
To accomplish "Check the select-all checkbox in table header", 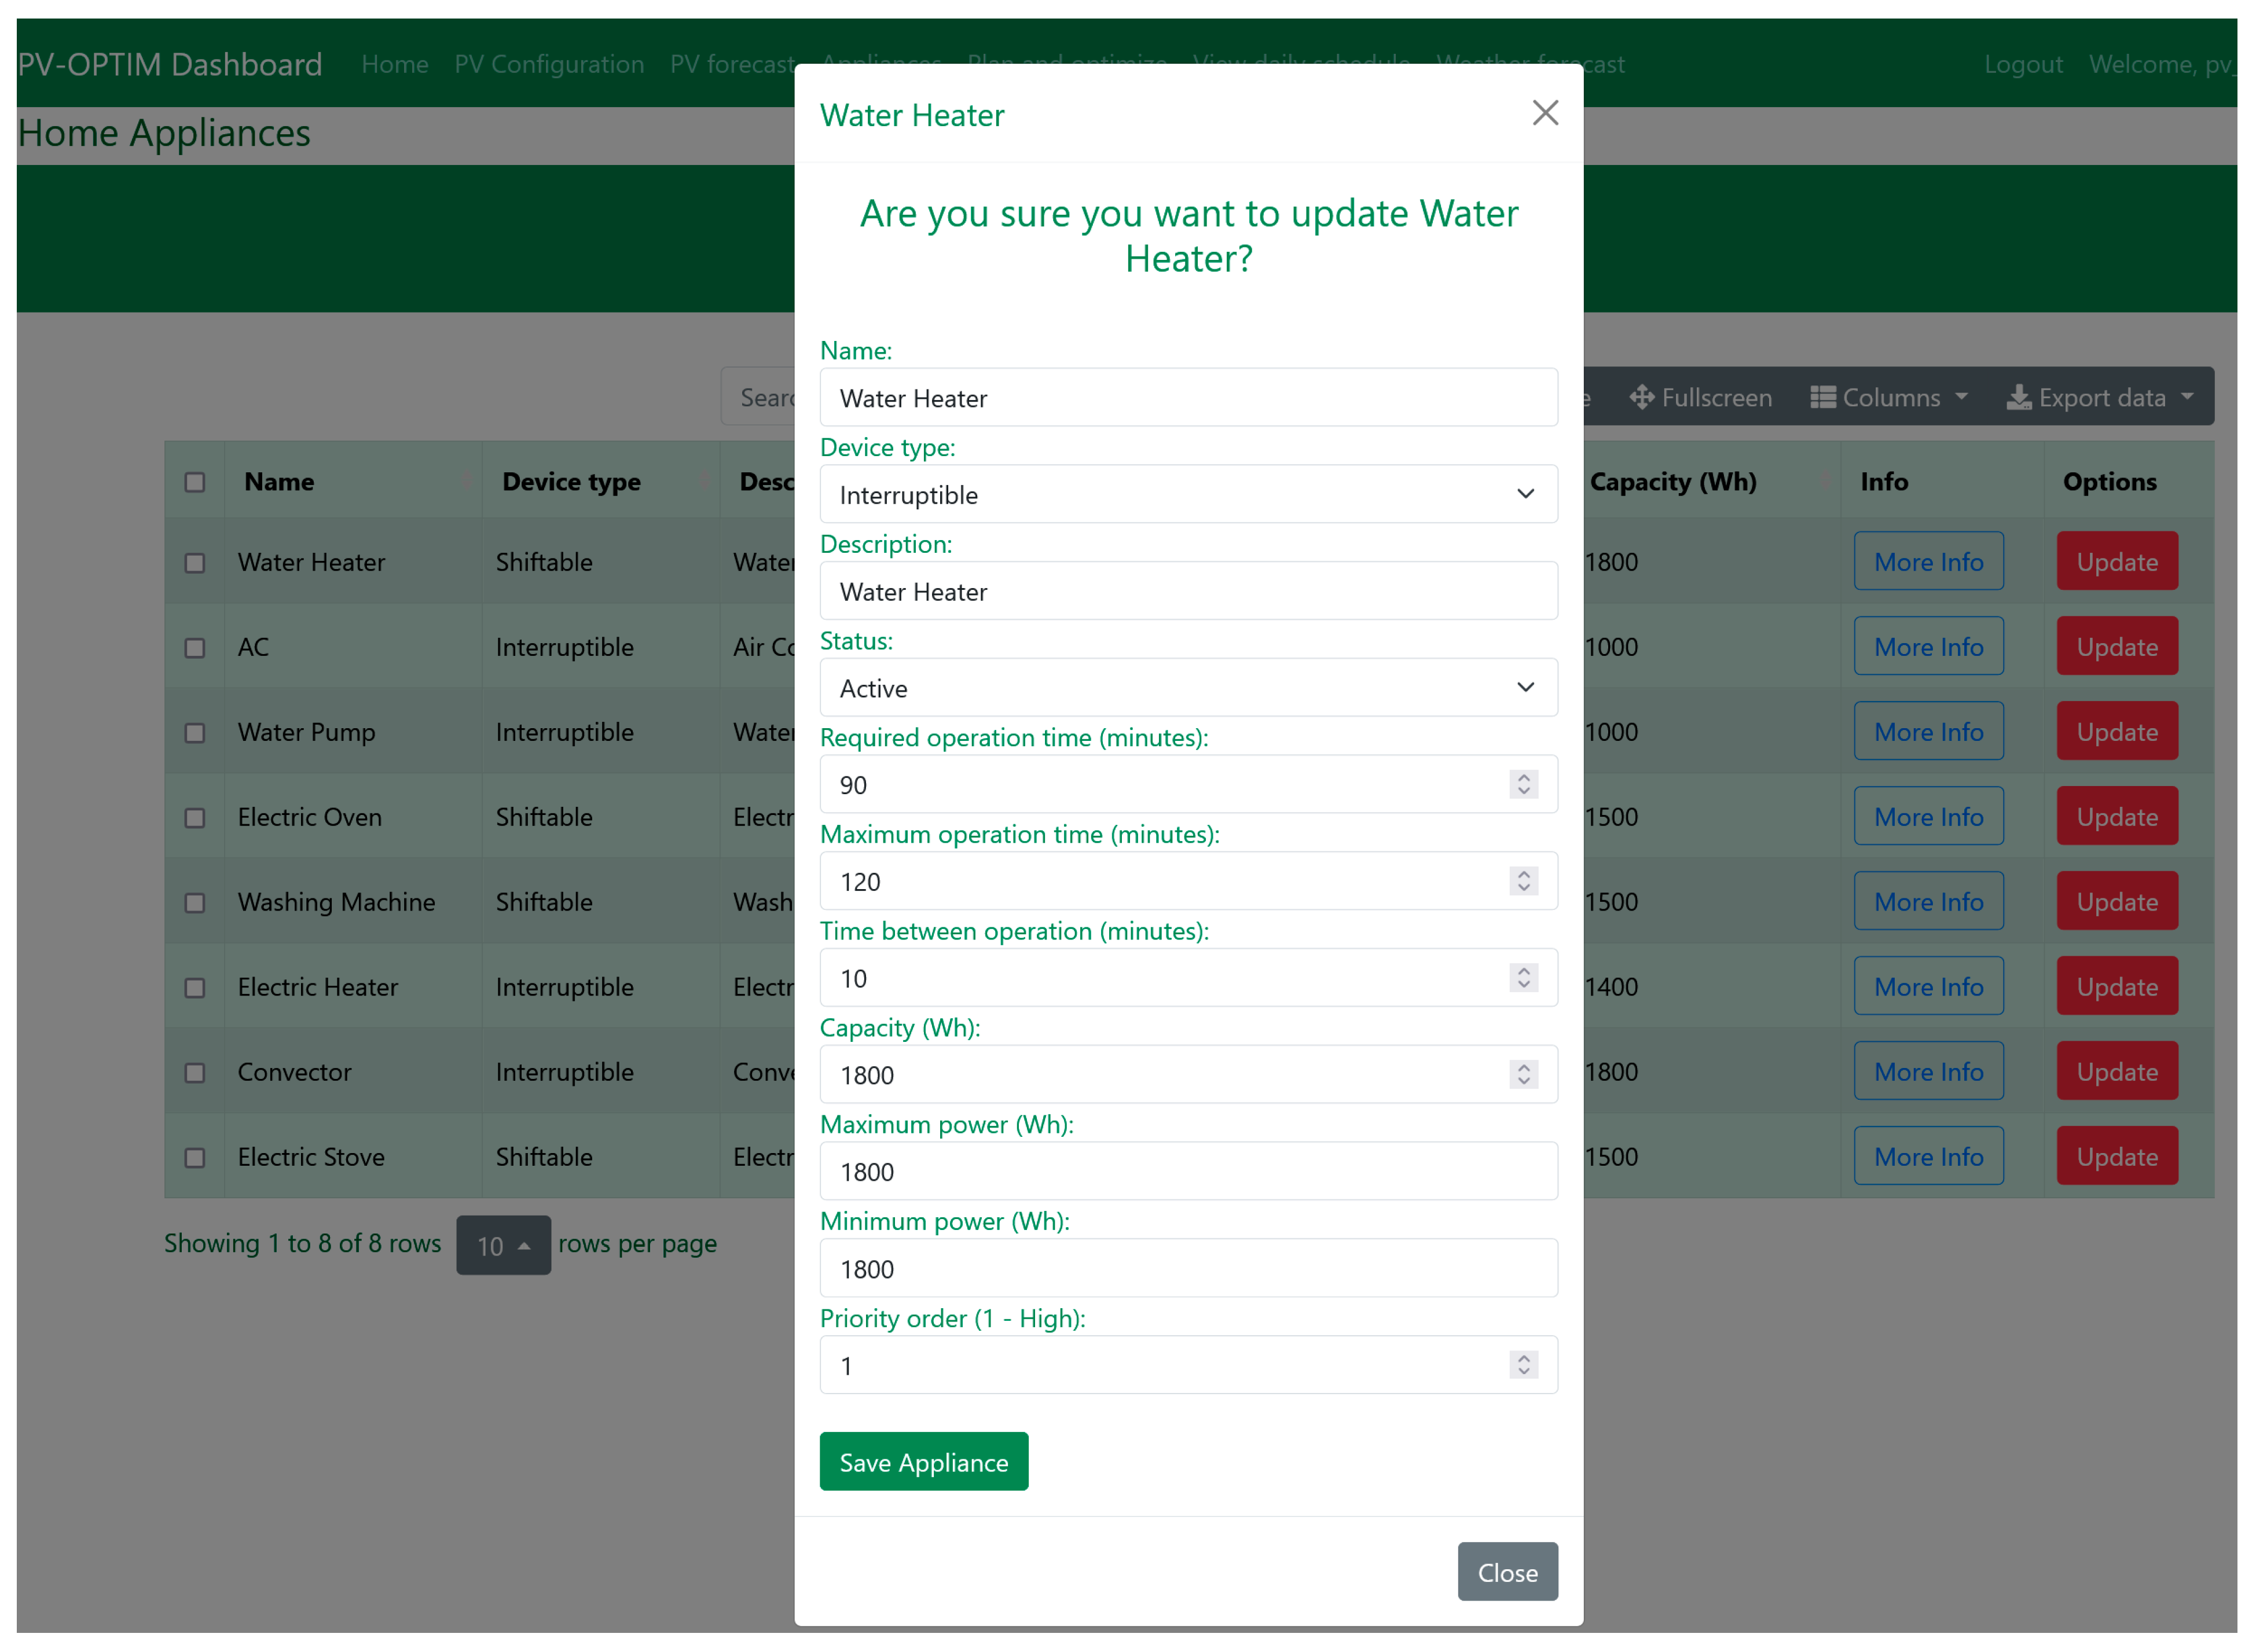I will (195, 482).
